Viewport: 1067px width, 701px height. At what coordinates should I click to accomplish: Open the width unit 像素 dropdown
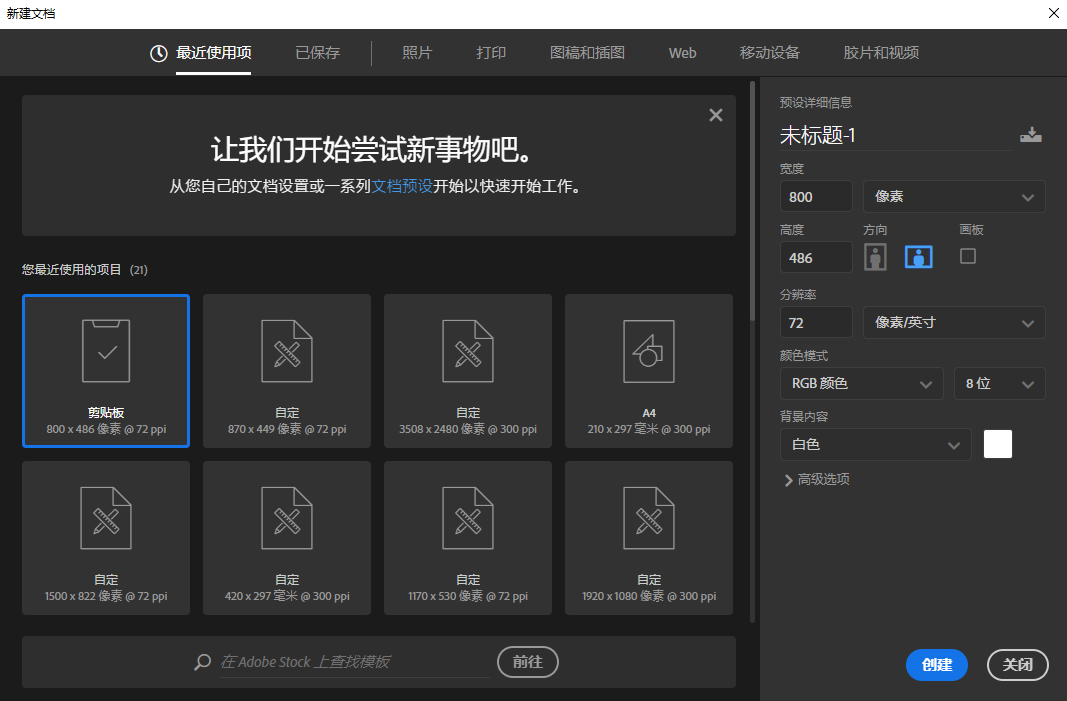click(x=954, y=197)
